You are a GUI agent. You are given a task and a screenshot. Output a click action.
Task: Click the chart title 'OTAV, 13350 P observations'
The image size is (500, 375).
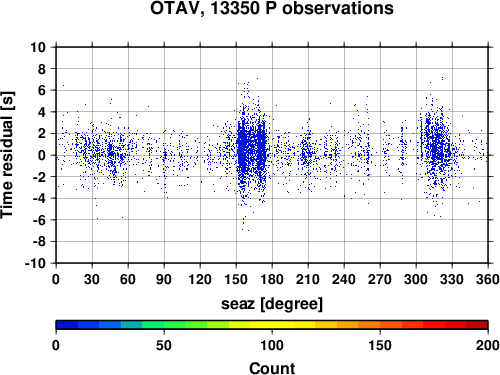click(272, 8)
